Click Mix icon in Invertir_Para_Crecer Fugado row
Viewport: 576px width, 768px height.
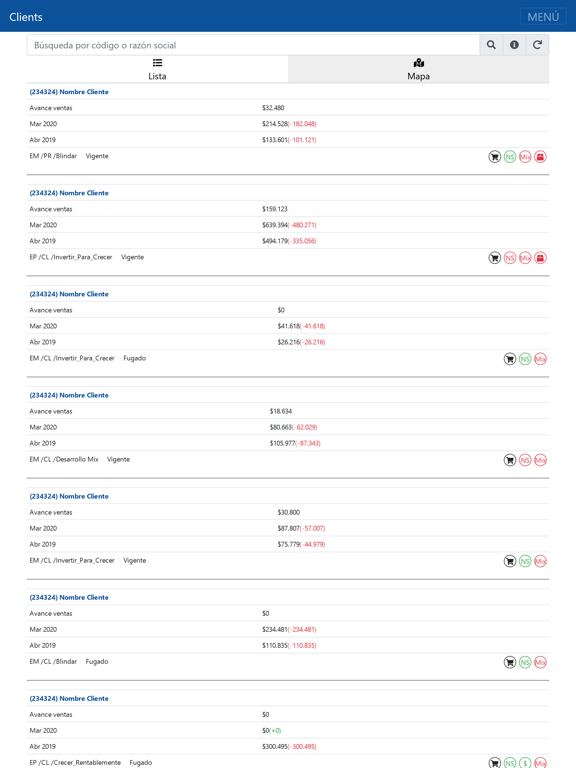coord(540,359)
